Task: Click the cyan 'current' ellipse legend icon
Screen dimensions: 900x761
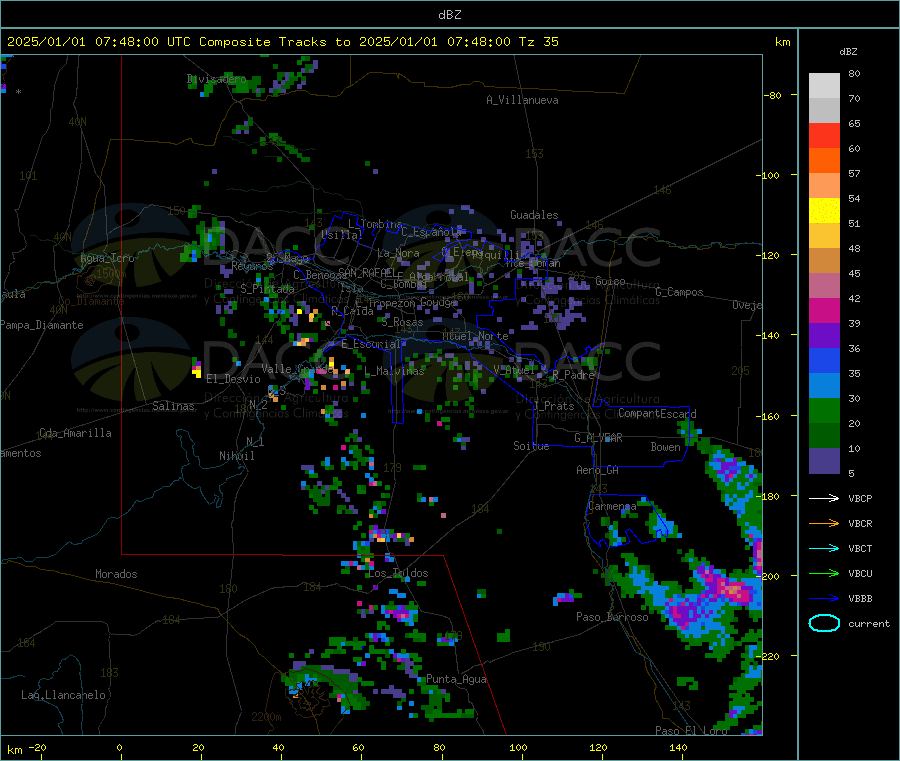Action: click(824, 623)
